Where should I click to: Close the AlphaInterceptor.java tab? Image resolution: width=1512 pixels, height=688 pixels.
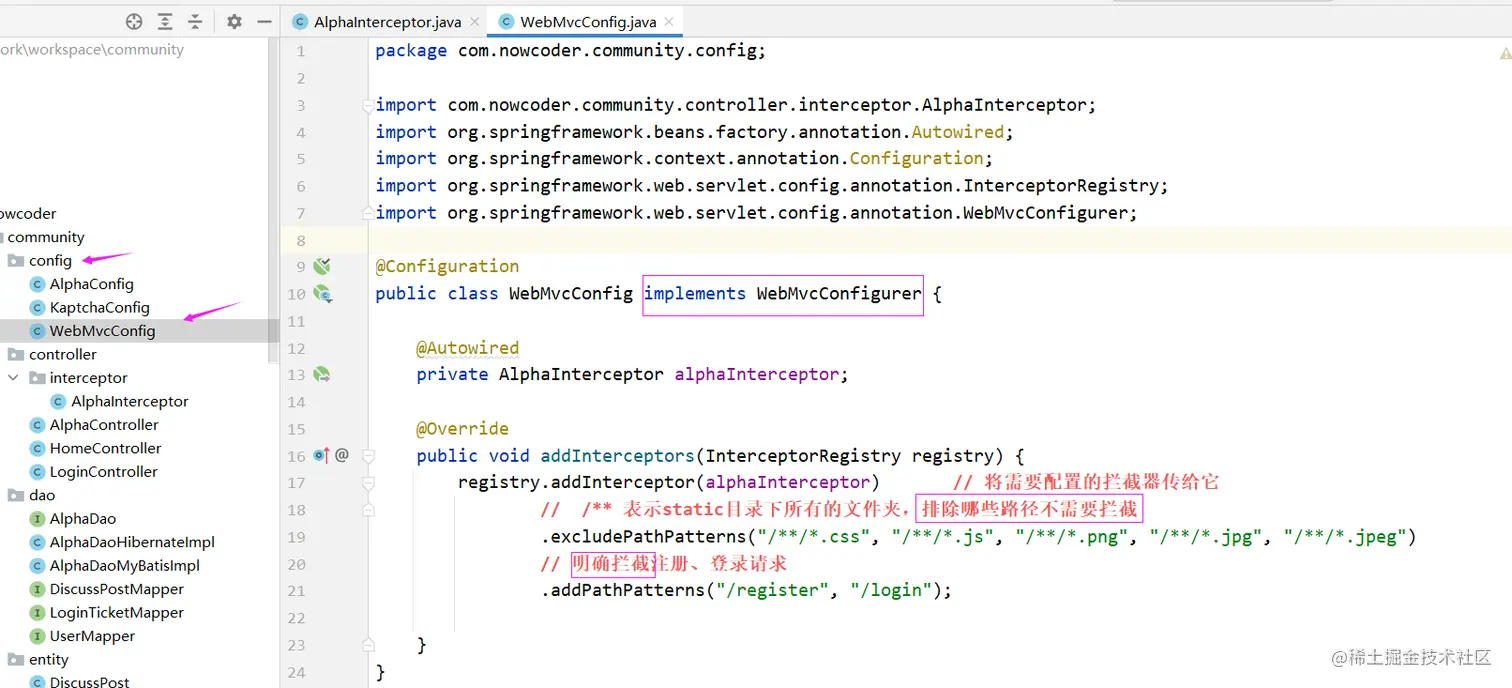point(474,22)
